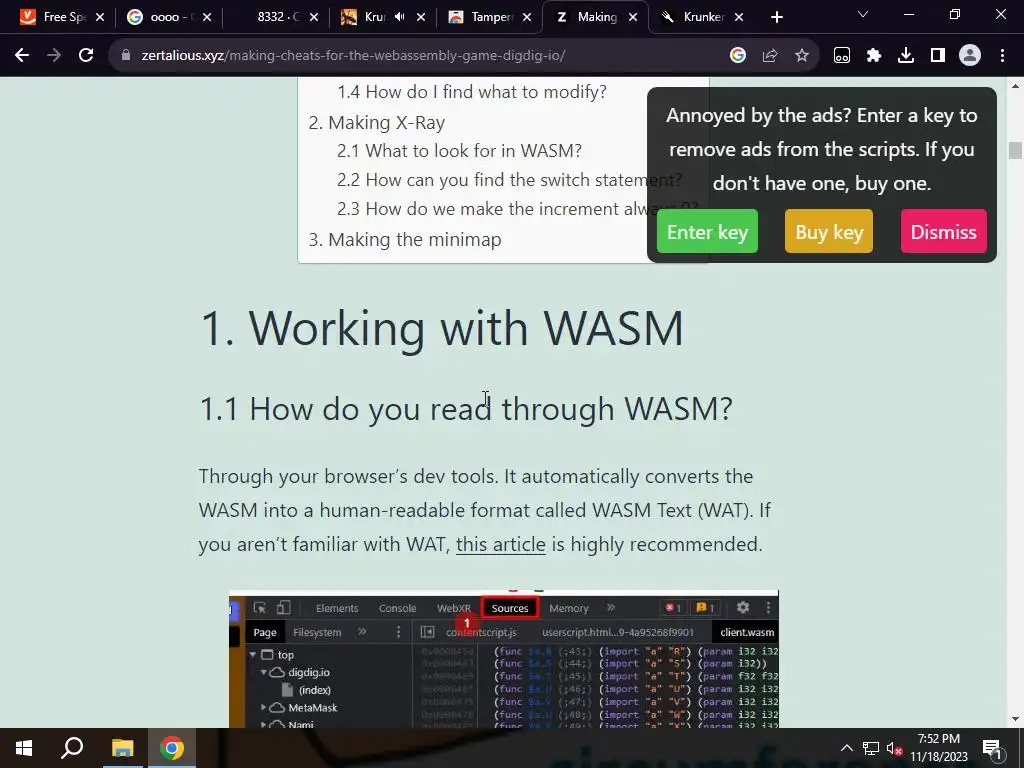The image size is (1024, 768).
Task: Go forward with the forward arrow
Action: tap(54, 56)
